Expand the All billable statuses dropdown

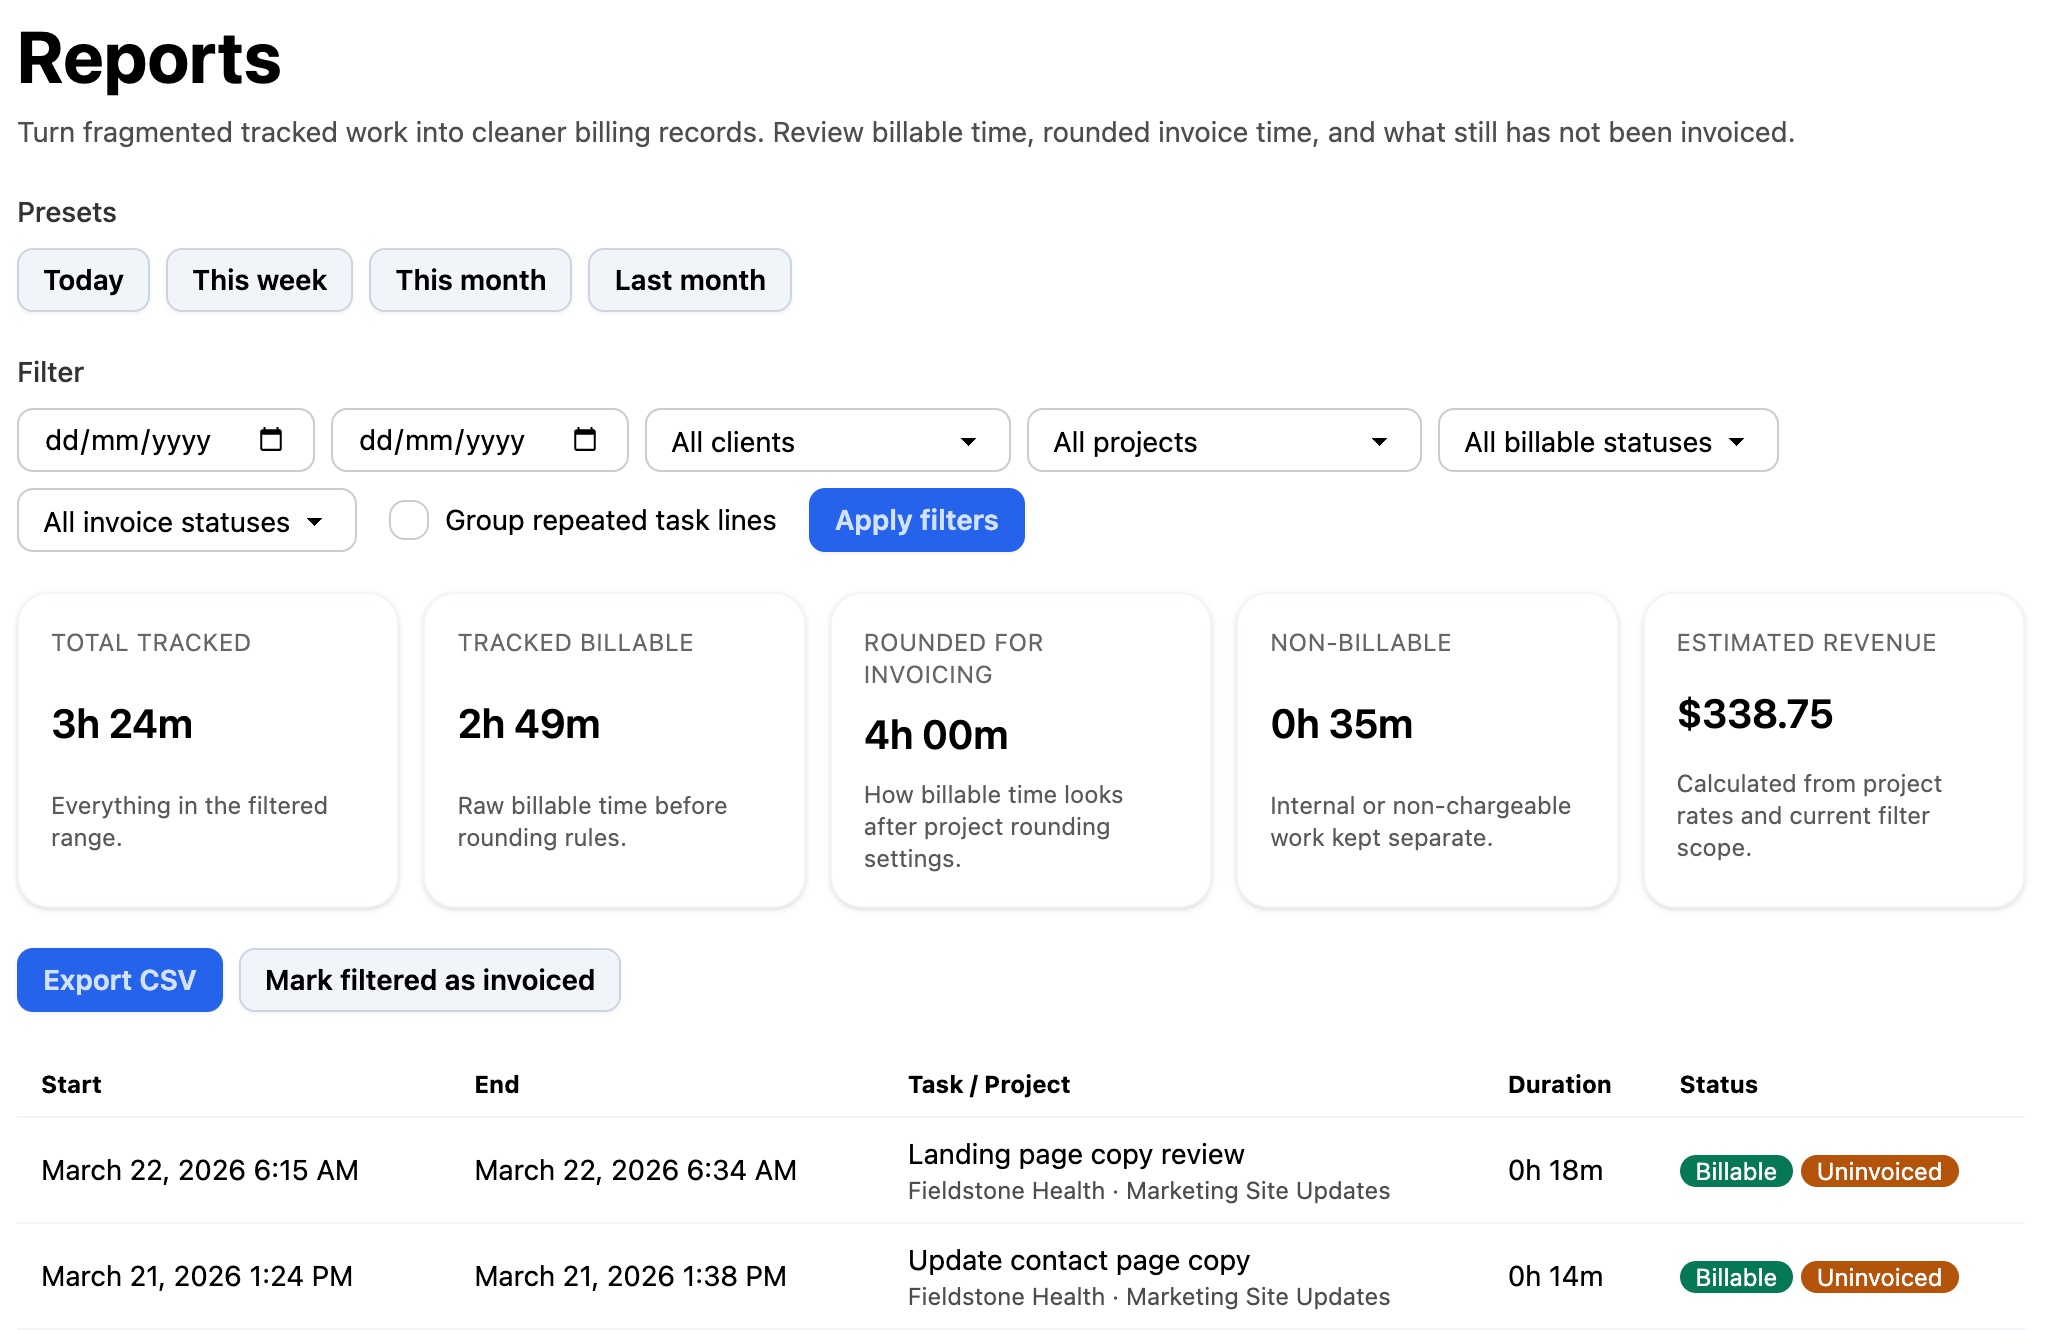click(1606, 440)
